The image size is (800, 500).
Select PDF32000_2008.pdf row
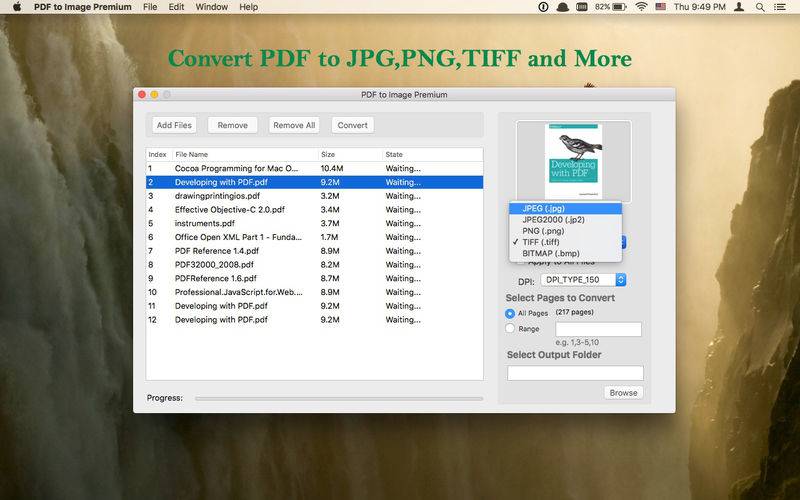click(x=314, y=265)
